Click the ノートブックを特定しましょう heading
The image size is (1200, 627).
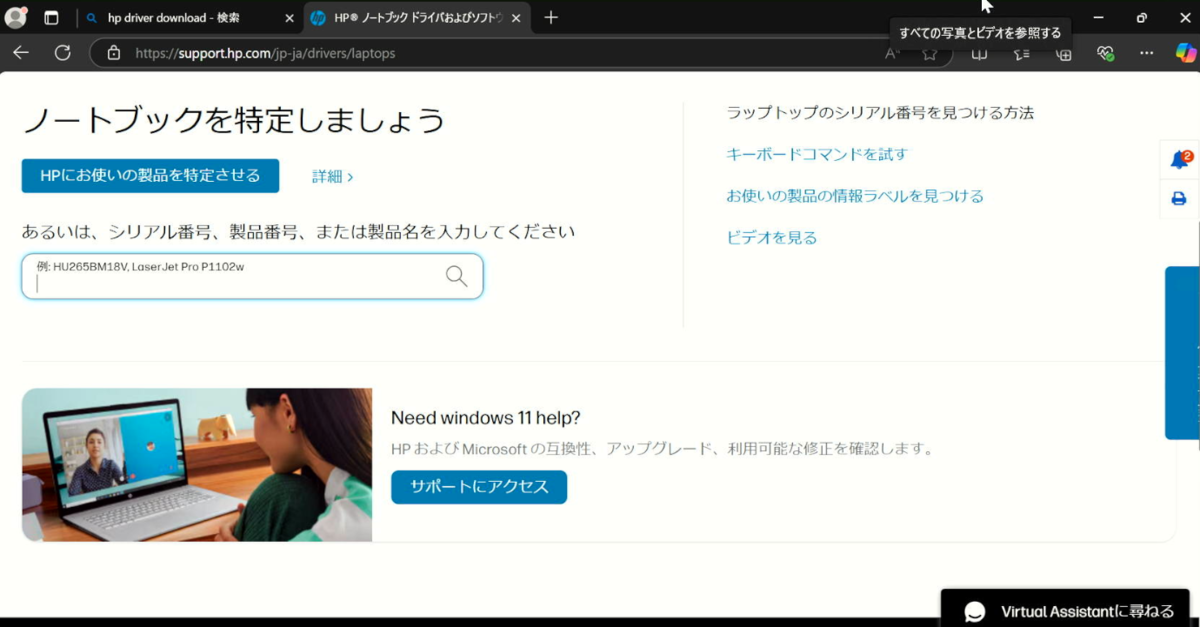(233, 121)
